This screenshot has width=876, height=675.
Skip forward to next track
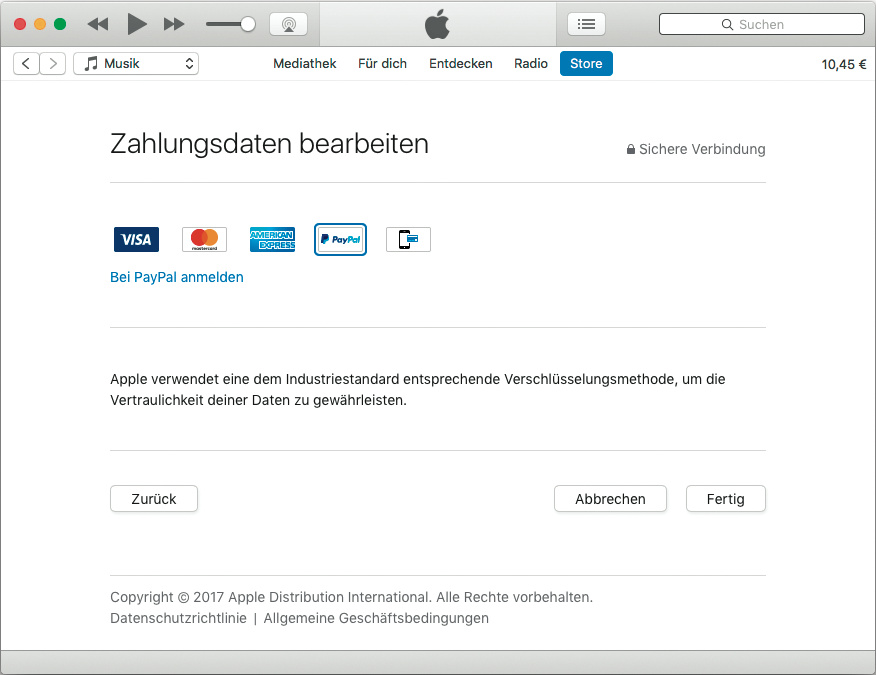point(174,24)
